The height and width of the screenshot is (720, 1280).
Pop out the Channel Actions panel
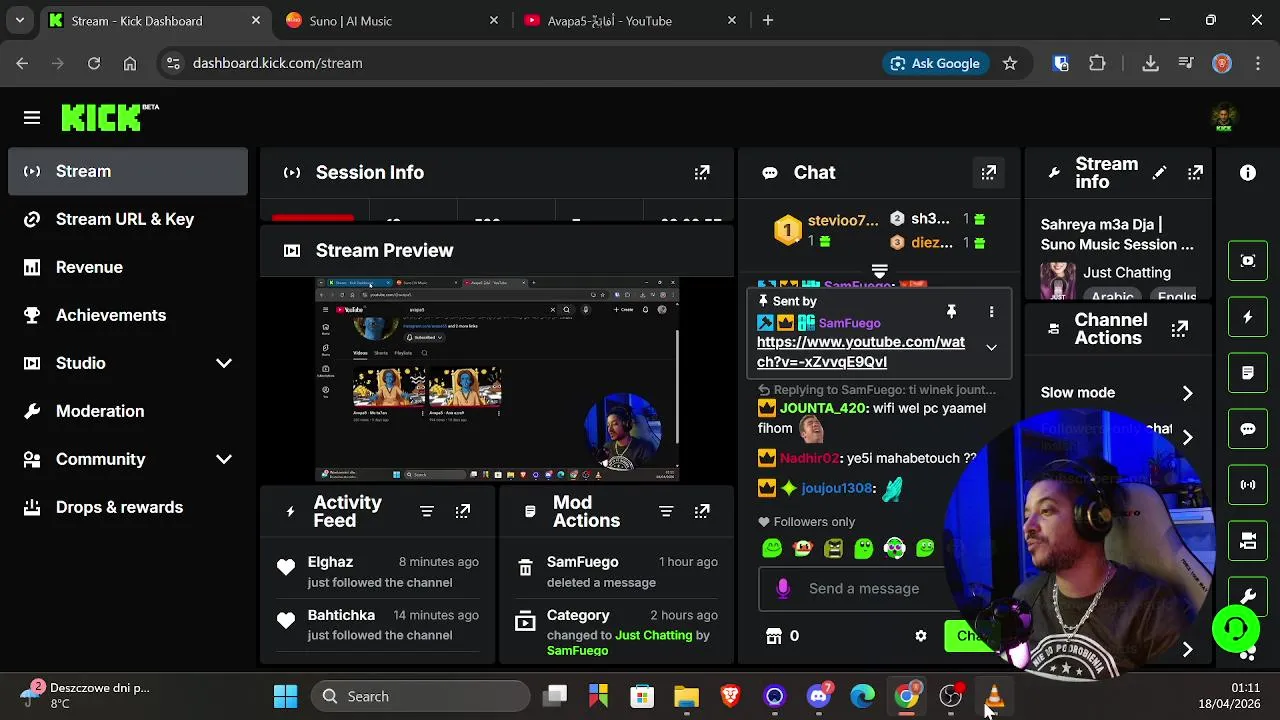(x=1180, y=329)
